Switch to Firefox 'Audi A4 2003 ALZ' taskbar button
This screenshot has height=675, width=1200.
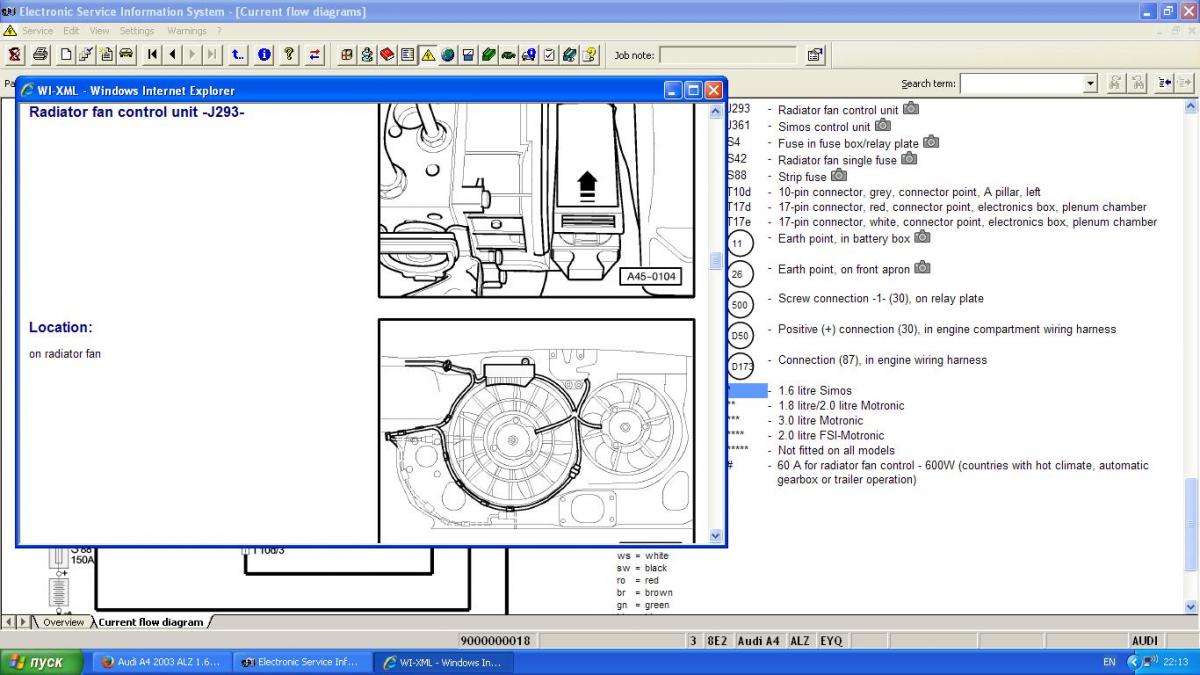161,662
